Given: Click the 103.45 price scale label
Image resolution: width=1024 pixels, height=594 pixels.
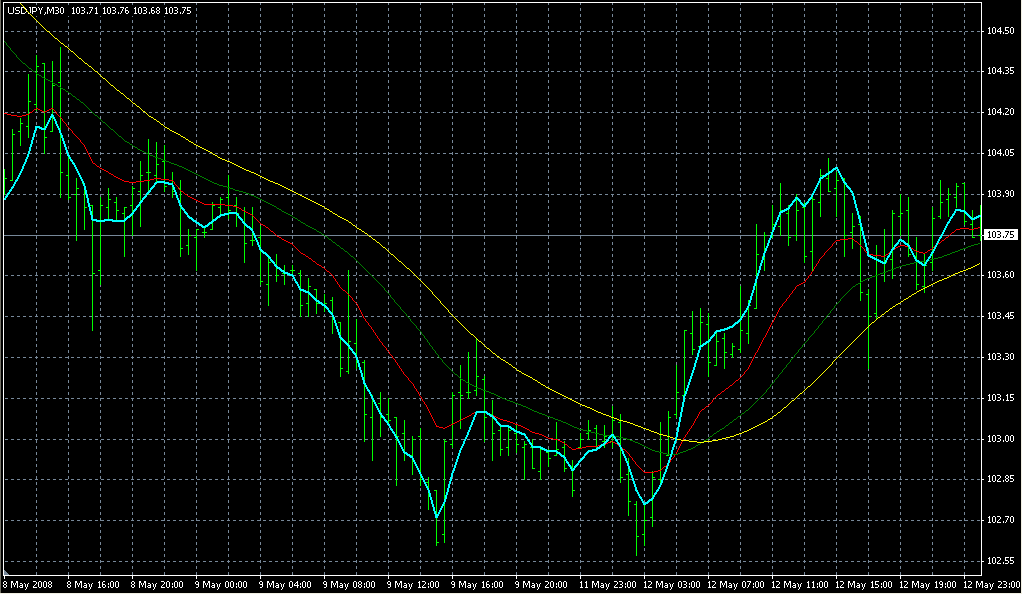Looking at the screenshot, I should 999,316.
